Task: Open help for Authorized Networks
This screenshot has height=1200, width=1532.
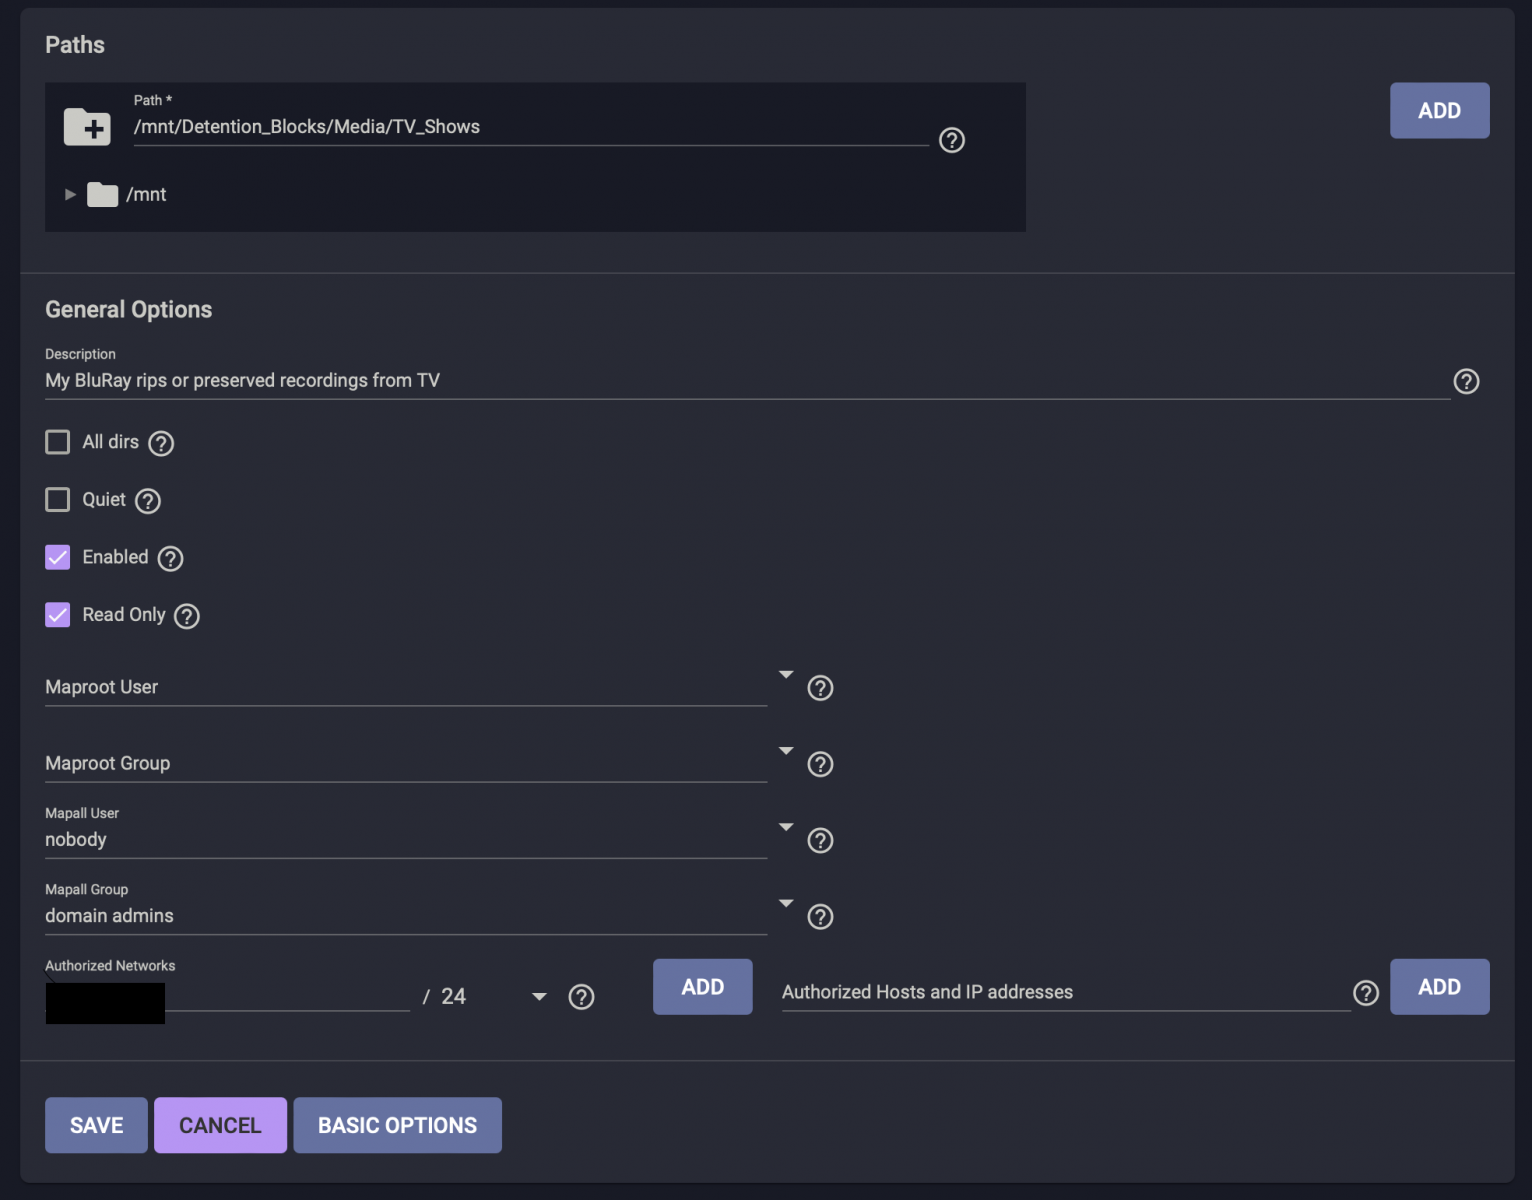Action: pyautogui.click(x=581, y=997)
